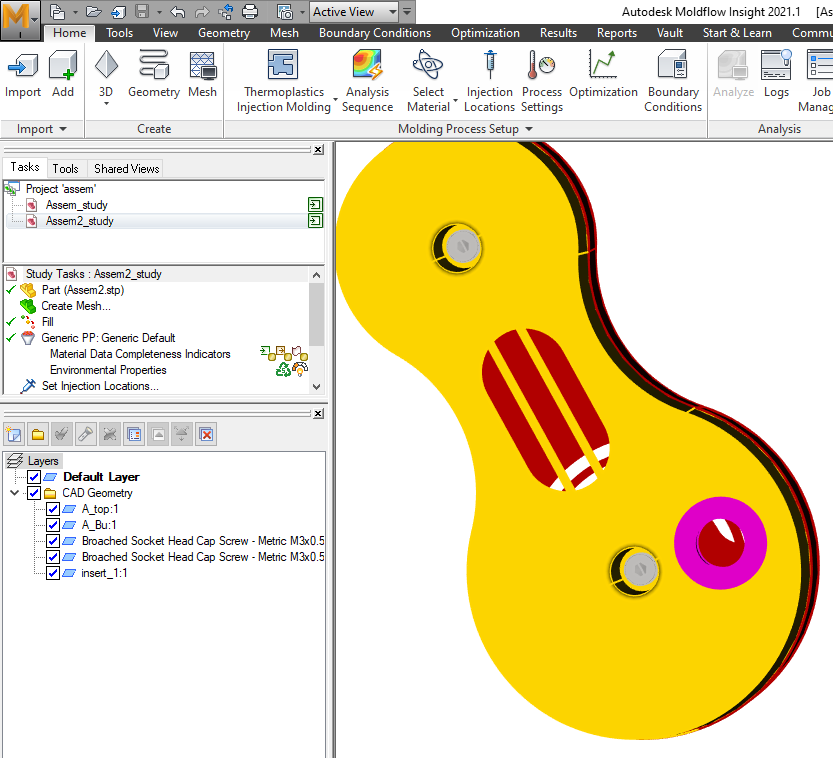Click the flashlight icon in the Layers toolbar
This screenshot has width=833, height=758.
pos(86,435)
